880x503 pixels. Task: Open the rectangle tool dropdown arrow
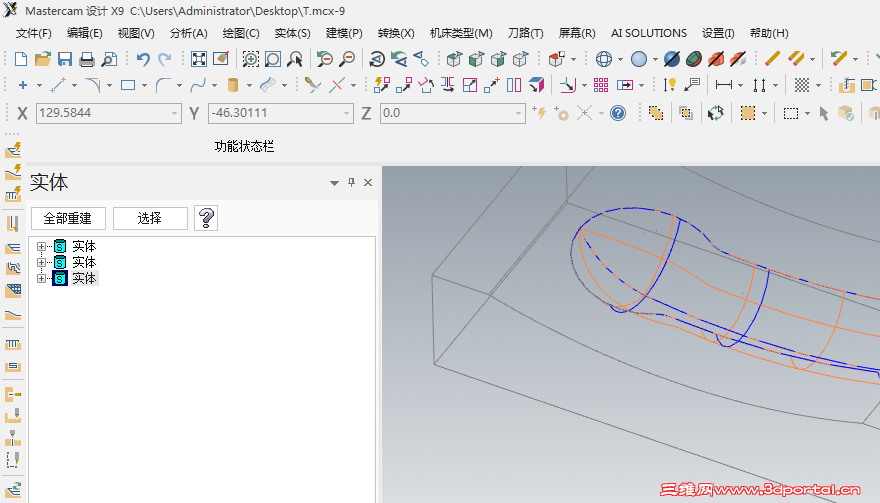pyautogui.click(x=144, y=86)
